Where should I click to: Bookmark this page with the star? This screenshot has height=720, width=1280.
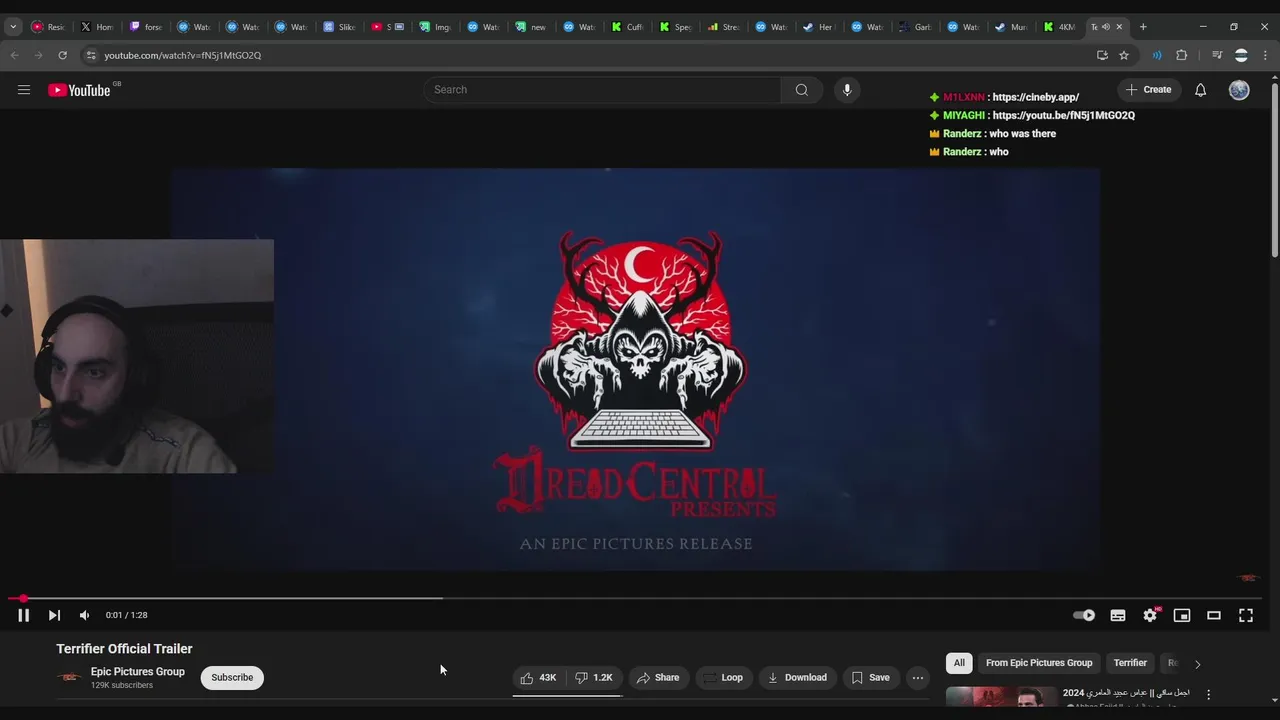point(1124,55)
